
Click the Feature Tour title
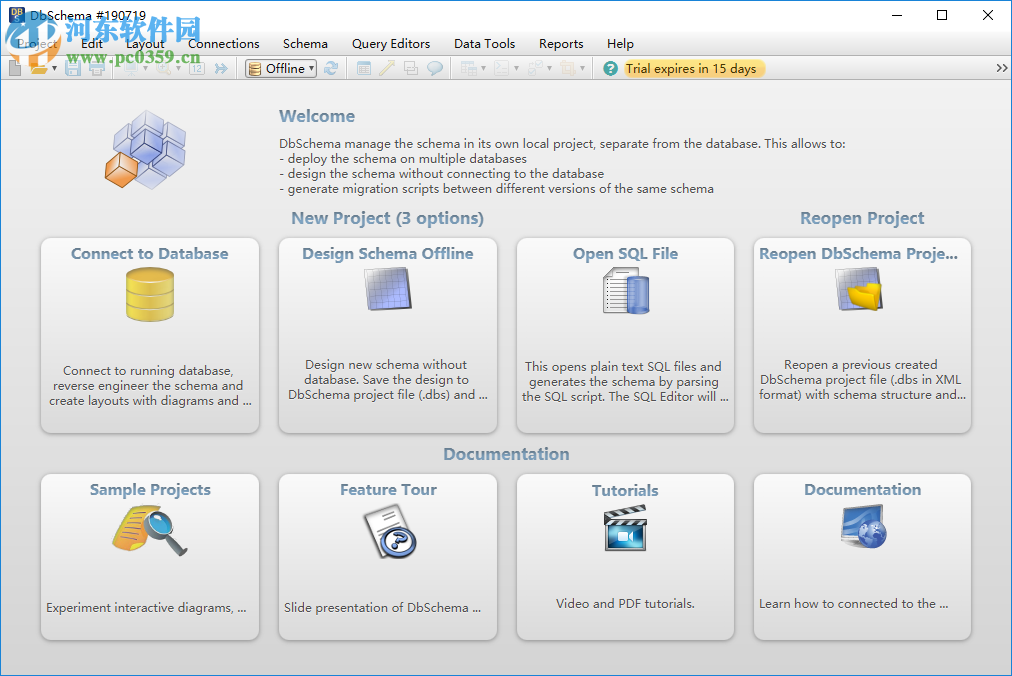coord(389,490)
